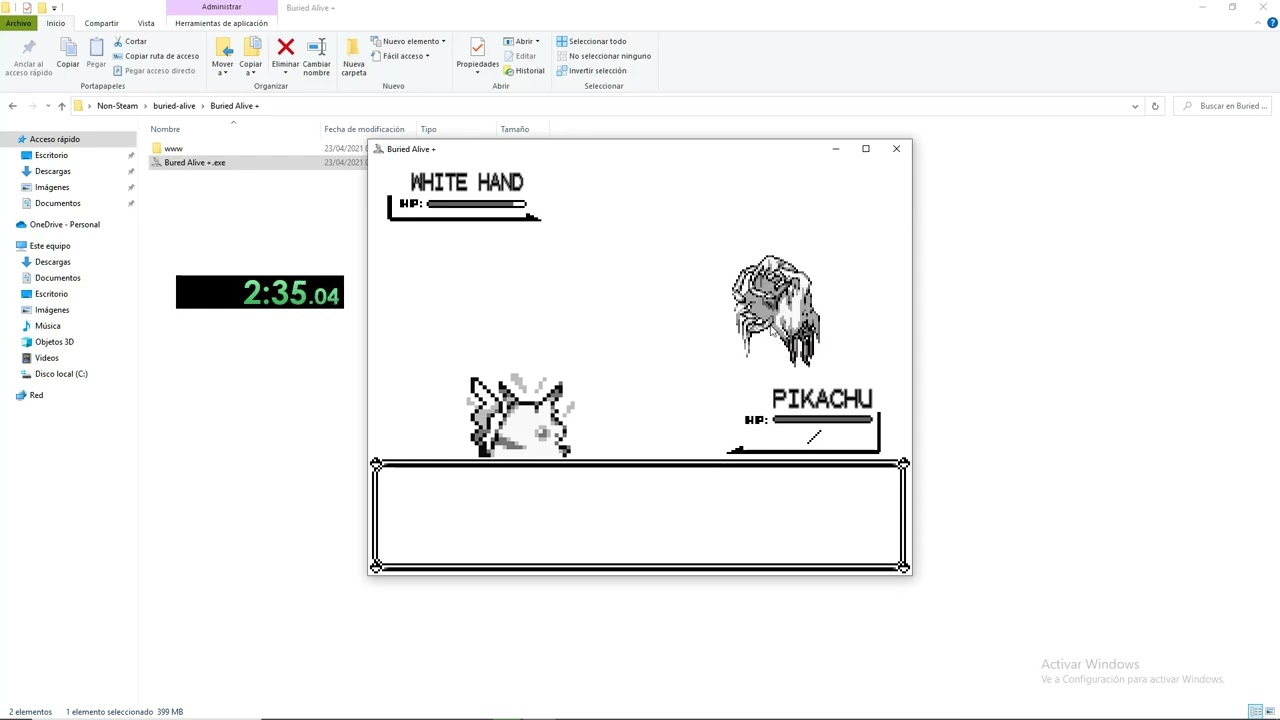Switch to large icons view layout
The height and width of the screenshot is (720, 1280).
pos(1270,711)
